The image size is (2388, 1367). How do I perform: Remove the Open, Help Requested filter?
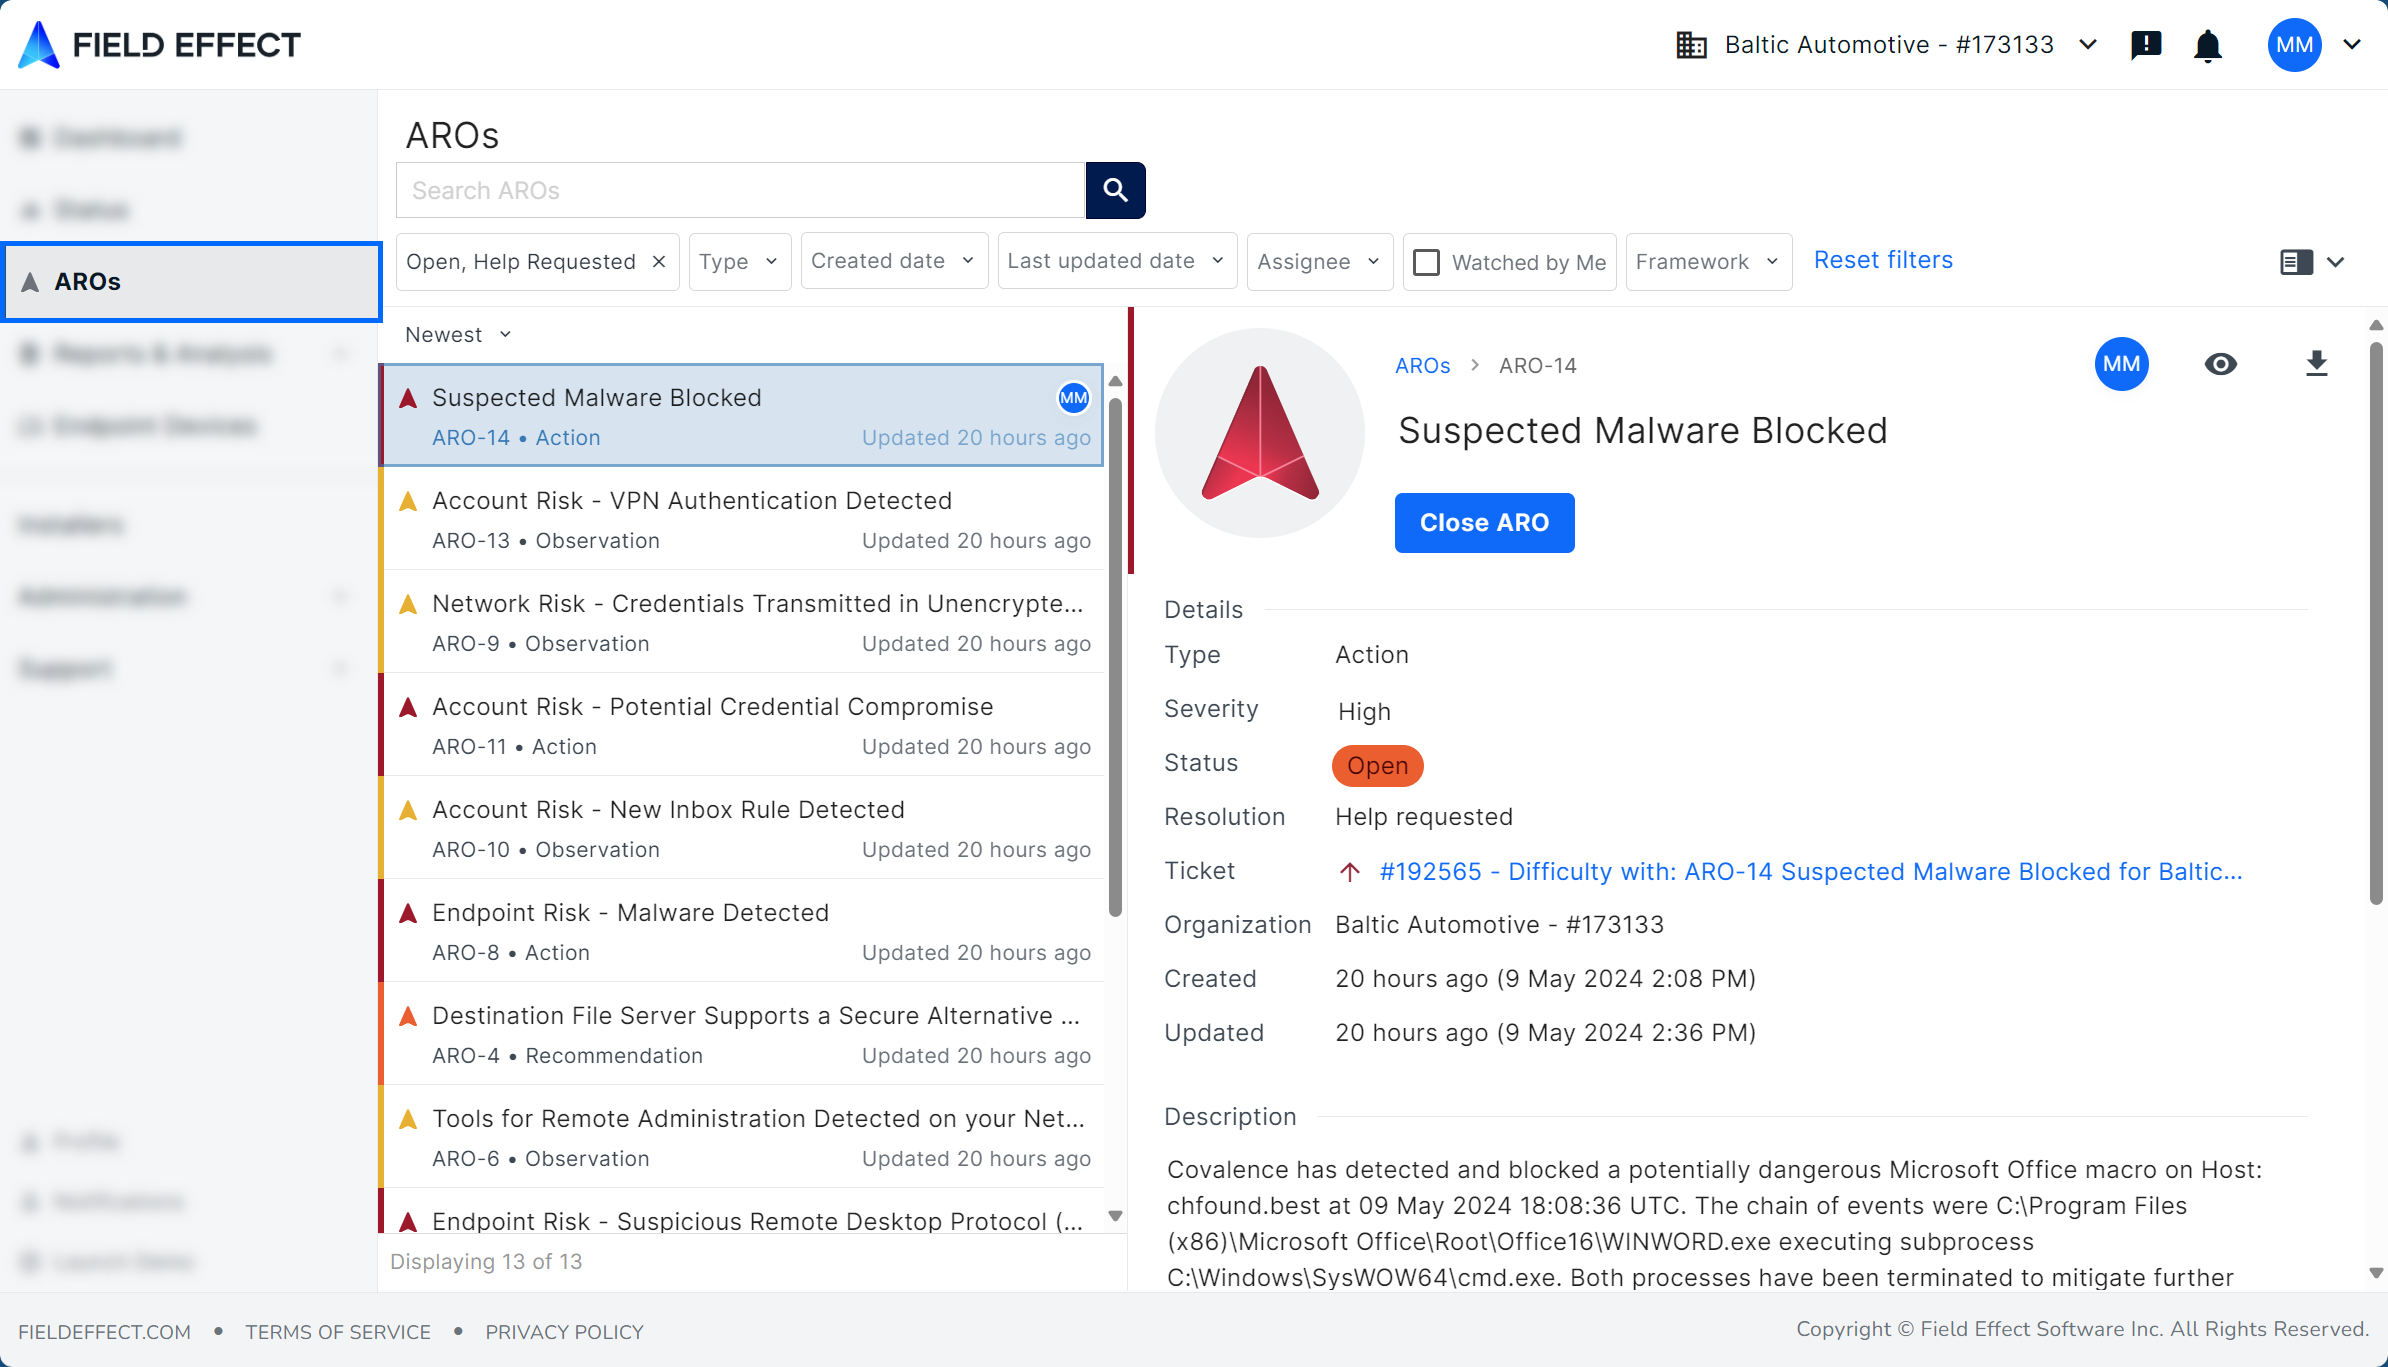coord(659,262)
